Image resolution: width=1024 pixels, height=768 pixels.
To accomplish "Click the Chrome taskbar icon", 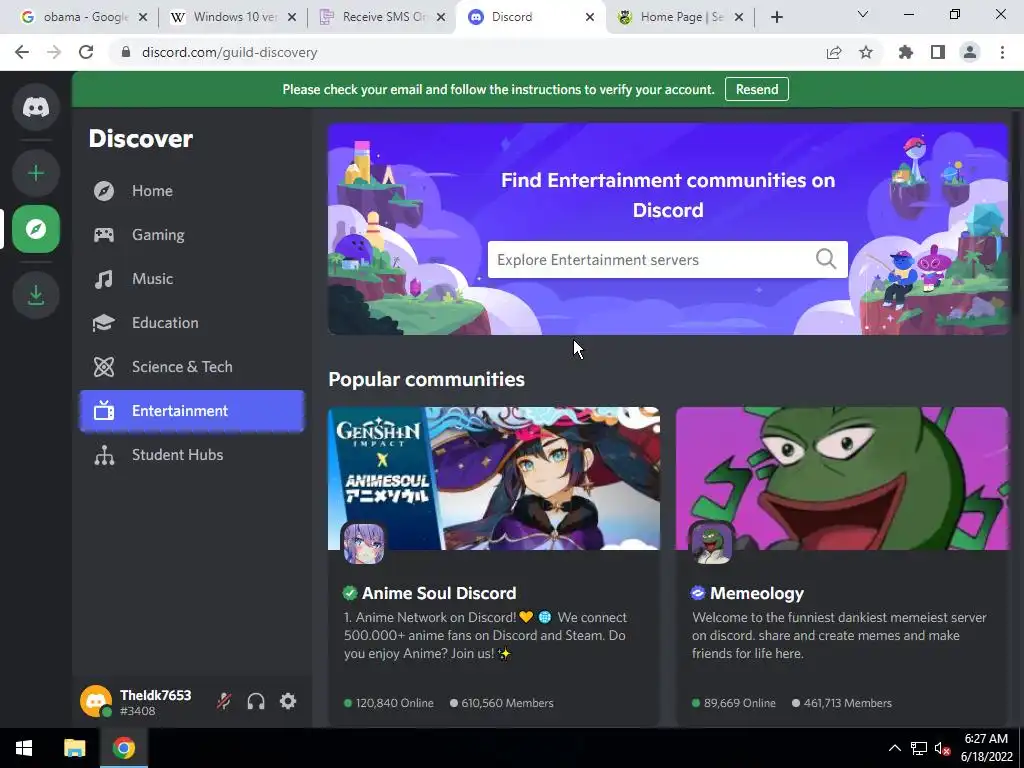I will pyautogui.click(x=123, y=748).
